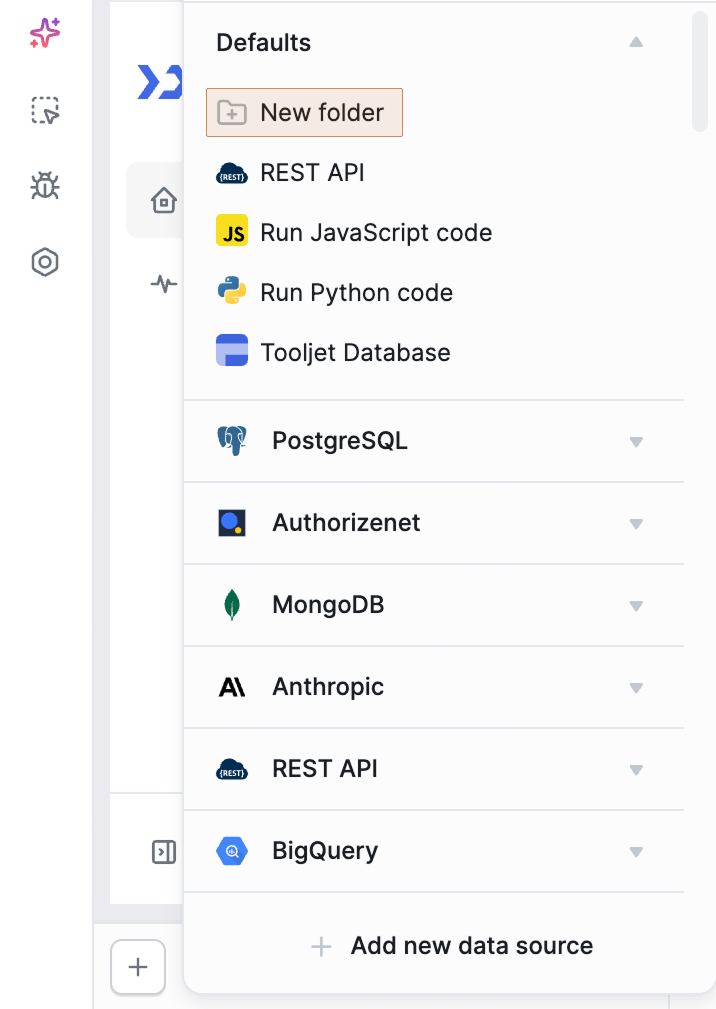716x1009 pixels.
Task: Select the inspector cursor icon in sidebar
Action: click(45, 110)
